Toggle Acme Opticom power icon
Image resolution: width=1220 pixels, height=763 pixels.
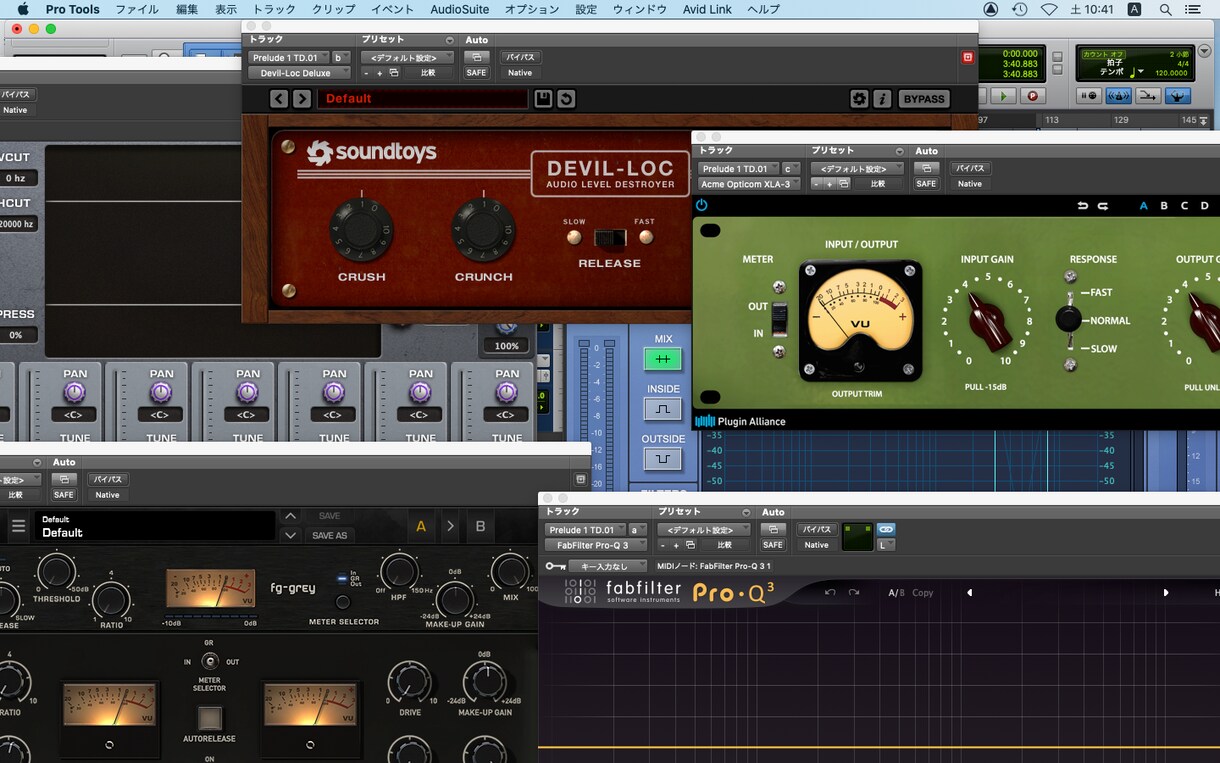click(x=701, y=205)
